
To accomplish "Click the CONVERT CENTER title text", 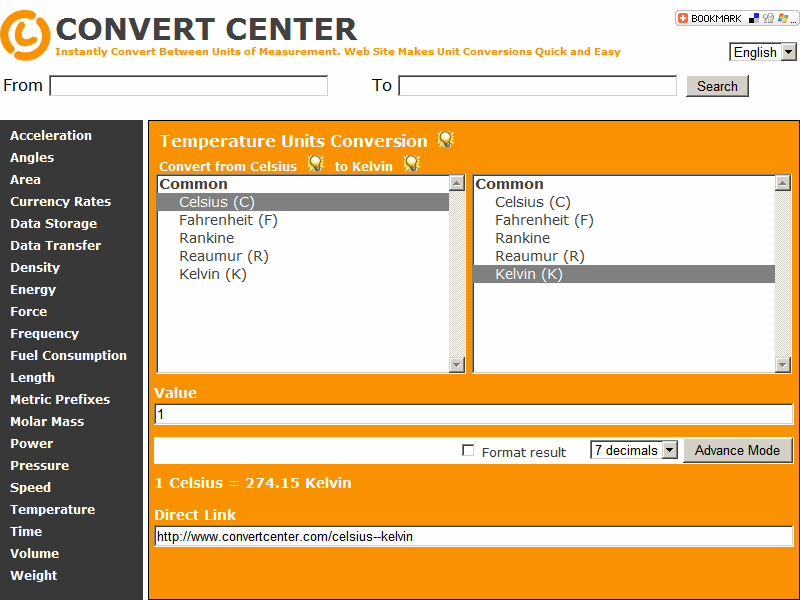I will [206, 29].
